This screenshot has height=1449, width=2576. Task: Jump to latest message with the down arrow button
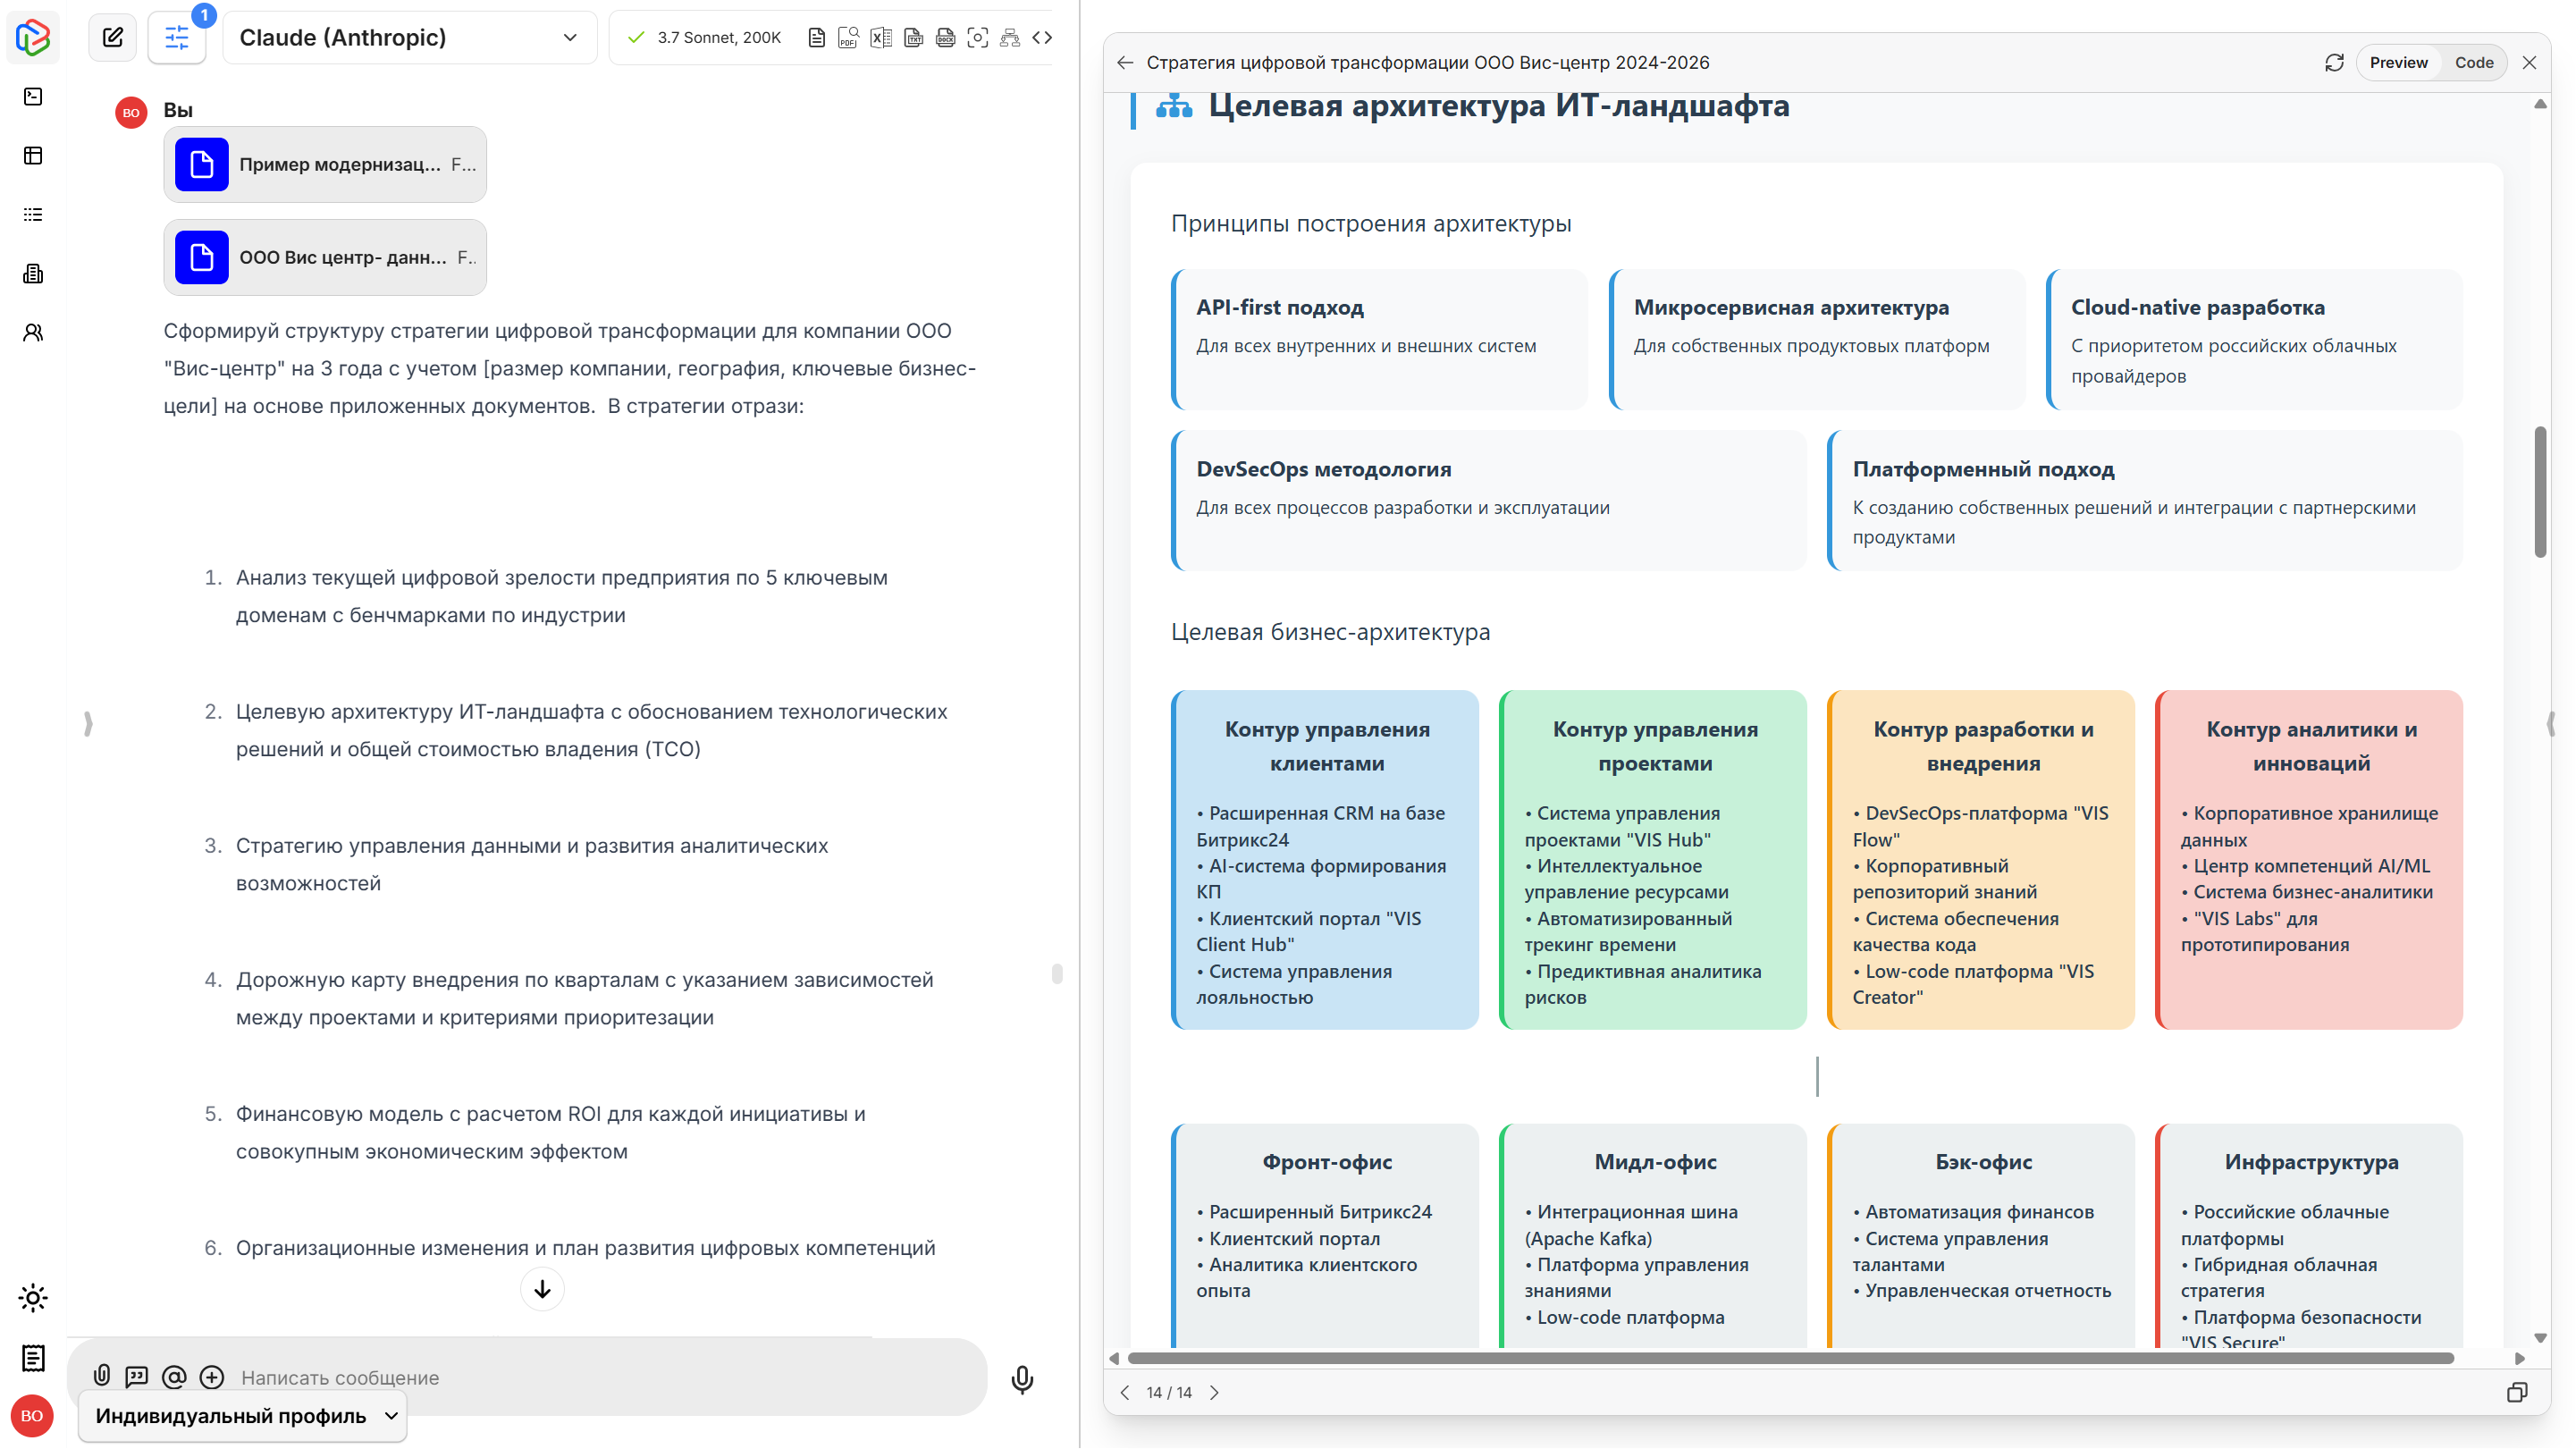point(542,1289)
